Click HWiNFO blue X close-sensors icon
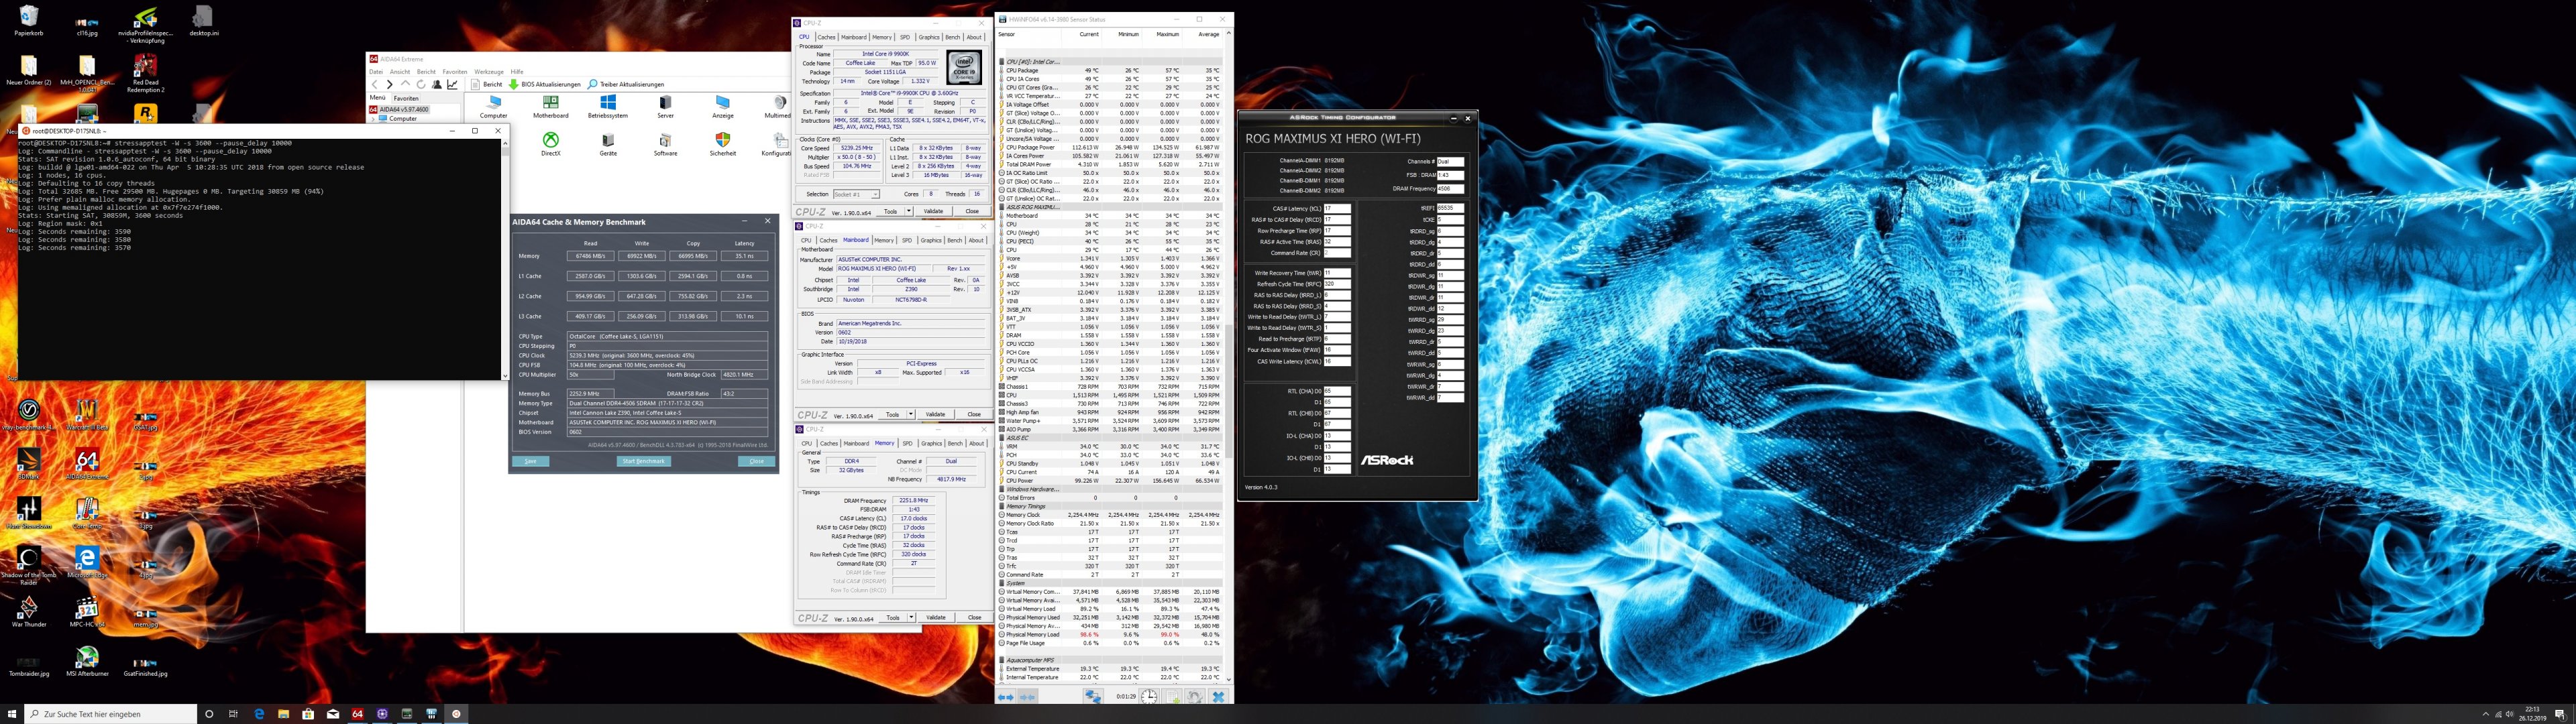2576x724 pixels. point(1218,697)
